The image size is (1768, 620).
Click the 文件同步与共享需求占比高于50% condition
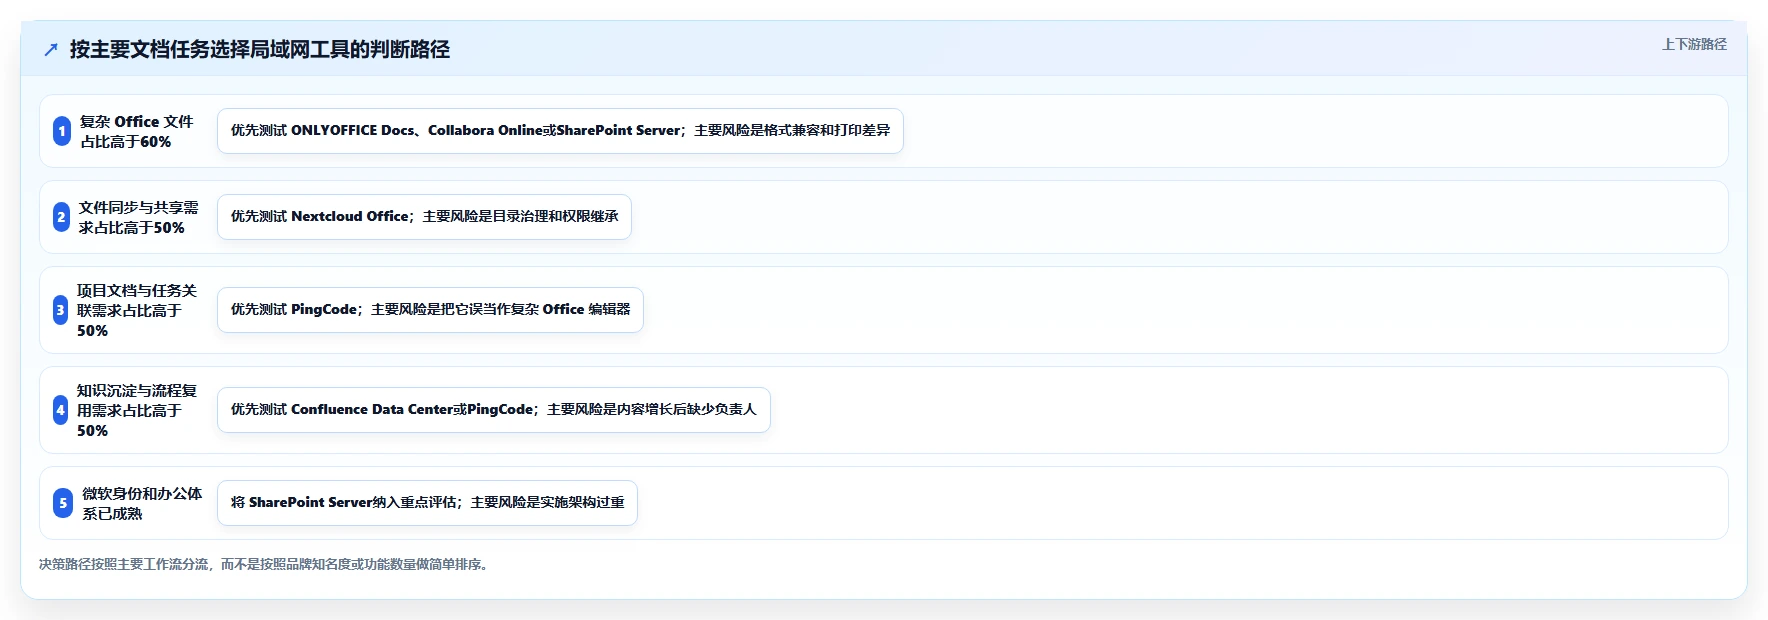pos(138,217)
